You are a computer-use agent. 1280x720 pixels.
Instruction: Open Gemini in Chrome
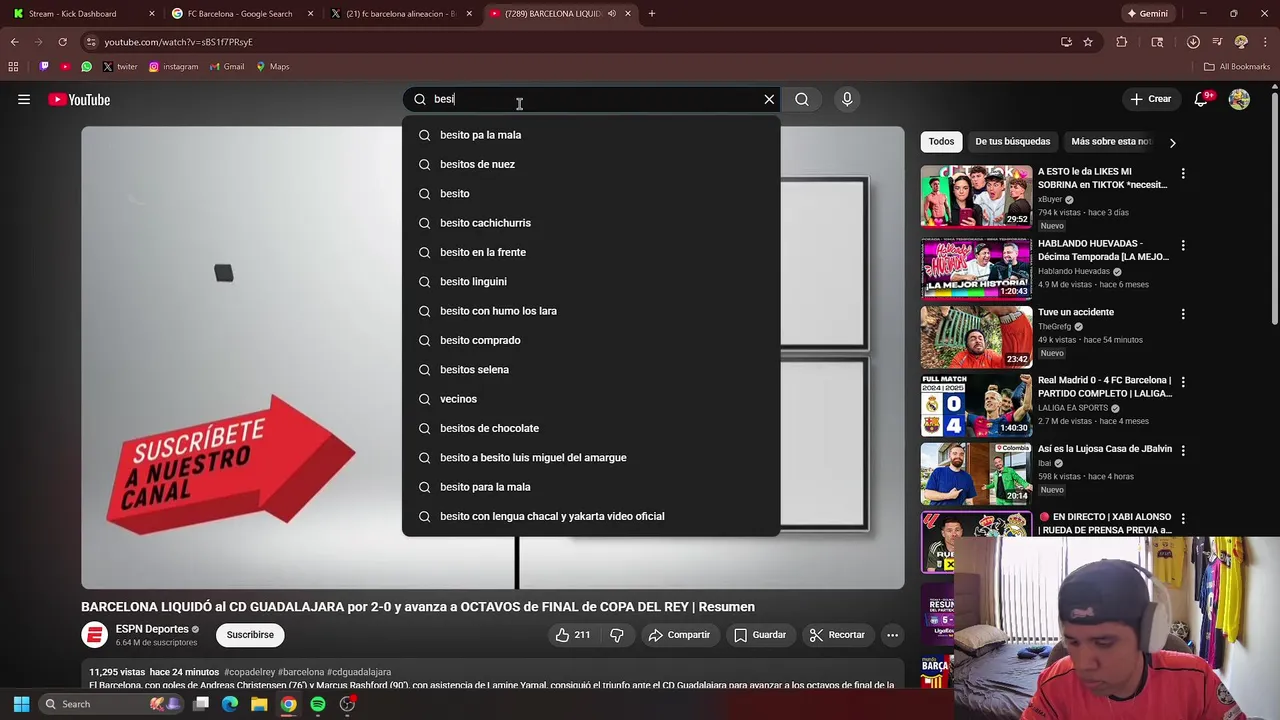(x=1147, y=14)
